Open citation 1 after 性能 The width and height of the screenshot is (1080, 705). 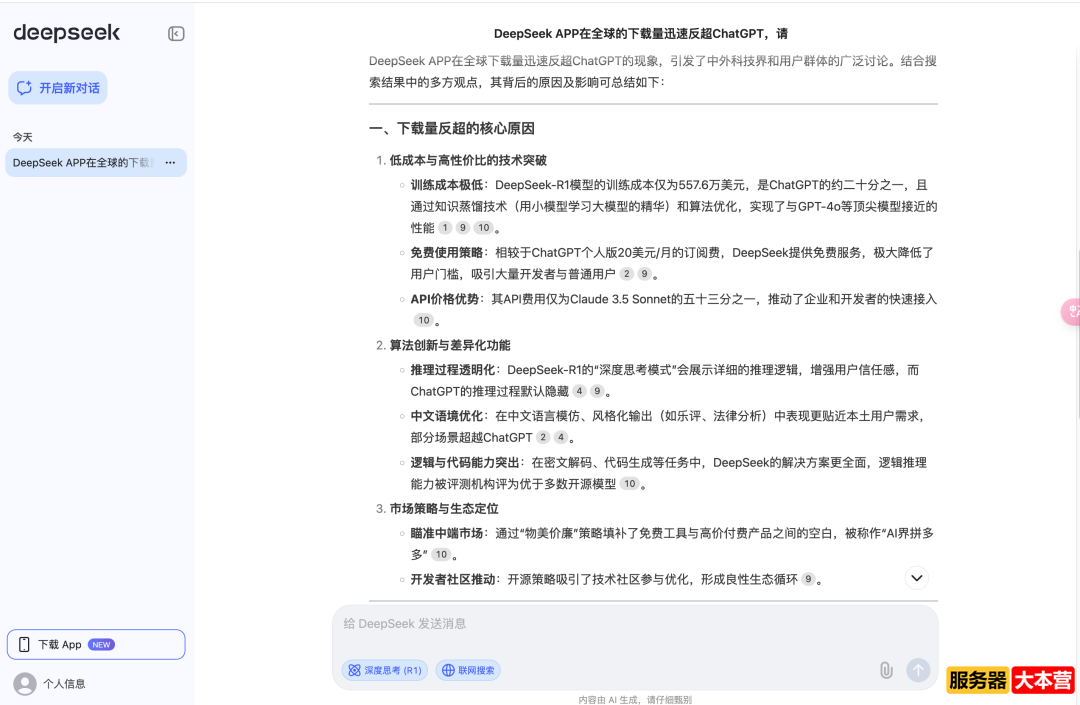tap(445, 228)
